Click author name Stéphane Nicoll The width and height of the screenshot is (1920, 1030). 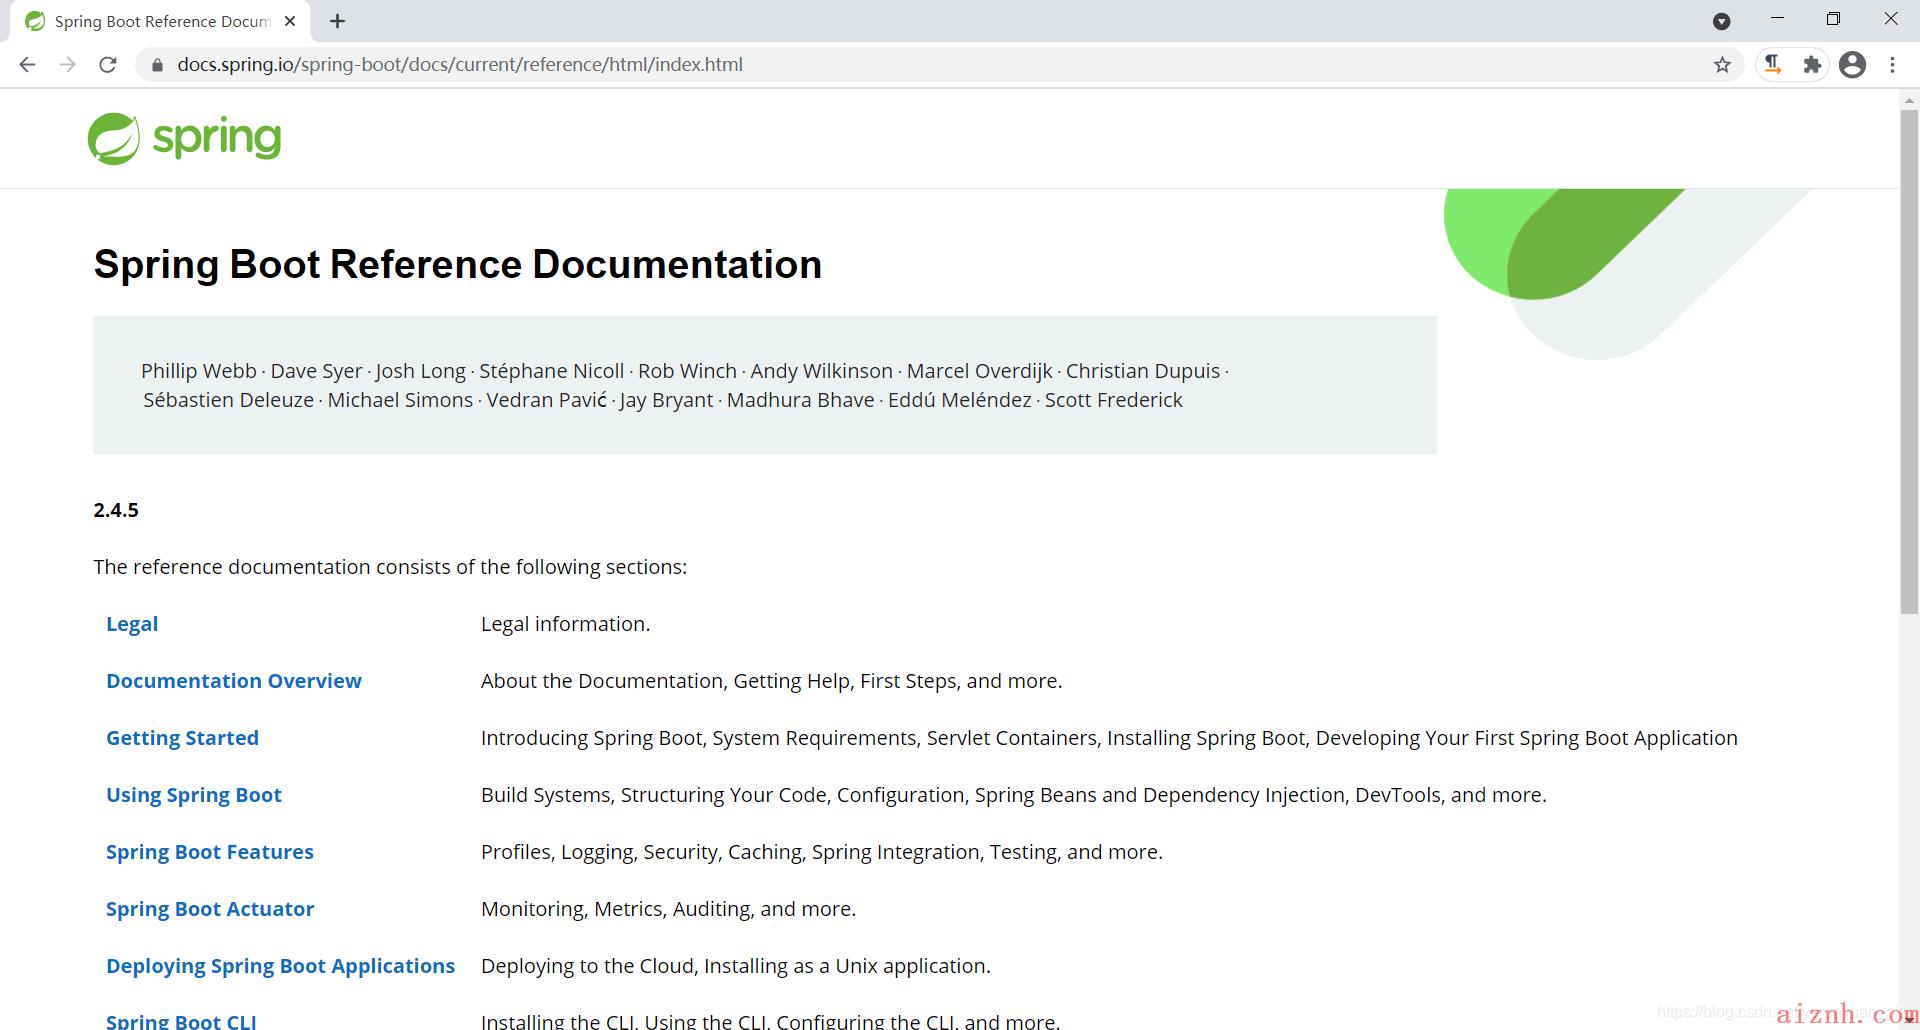pyautogui.click(x=552, y=371)
